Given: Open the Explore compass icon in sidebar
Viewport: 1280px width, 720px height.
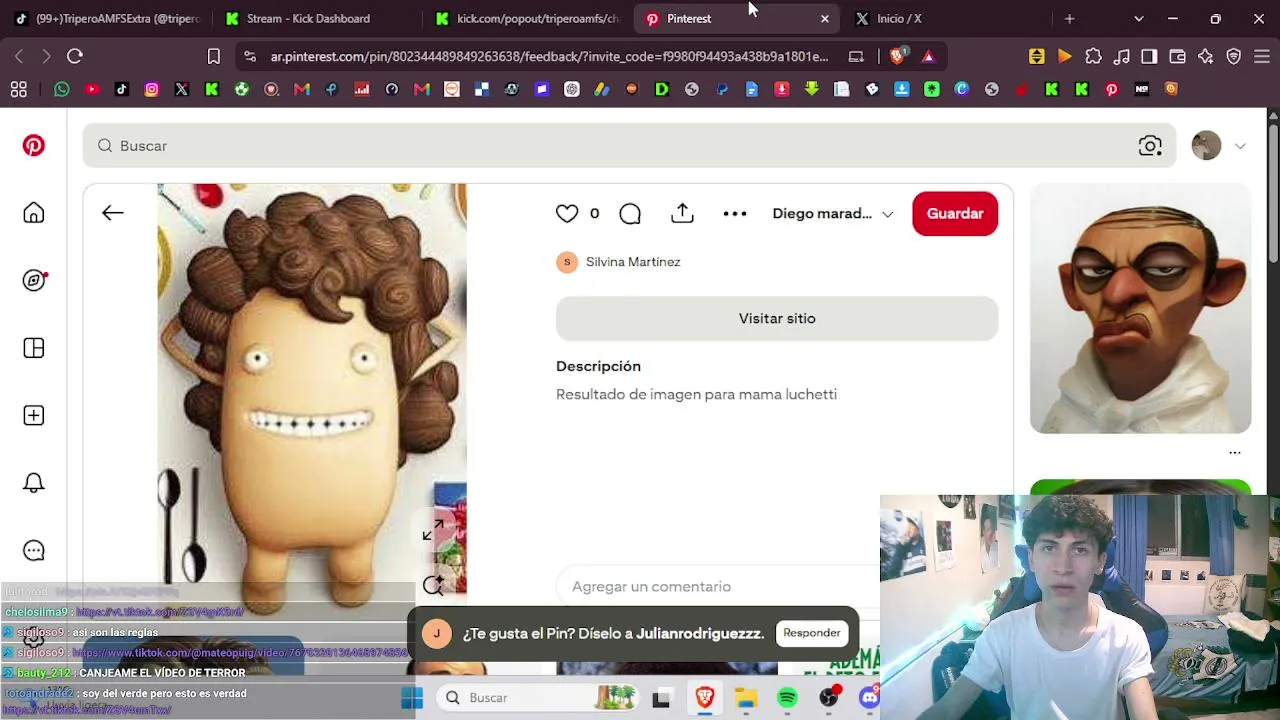Looking at the screenshot, I should tap(34, 281).
